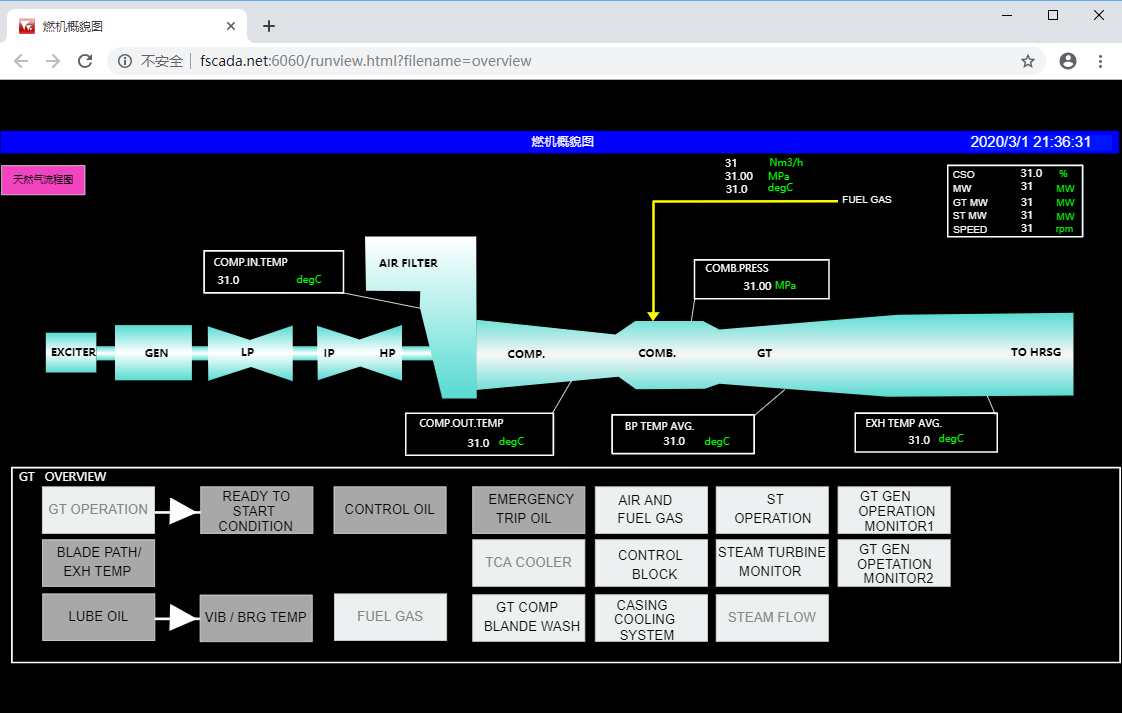This screenshot has width=1122, height=713.
Task: Go back to the previous page
Action: [x=21, y=61]
